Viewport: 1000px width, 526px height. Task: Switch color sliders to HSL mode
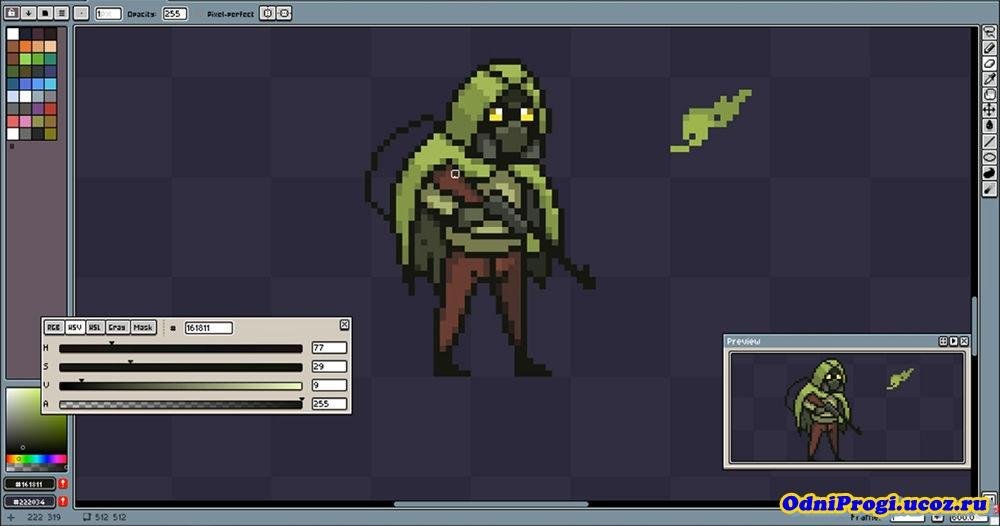pyautogui.click(x=95, y=328)
